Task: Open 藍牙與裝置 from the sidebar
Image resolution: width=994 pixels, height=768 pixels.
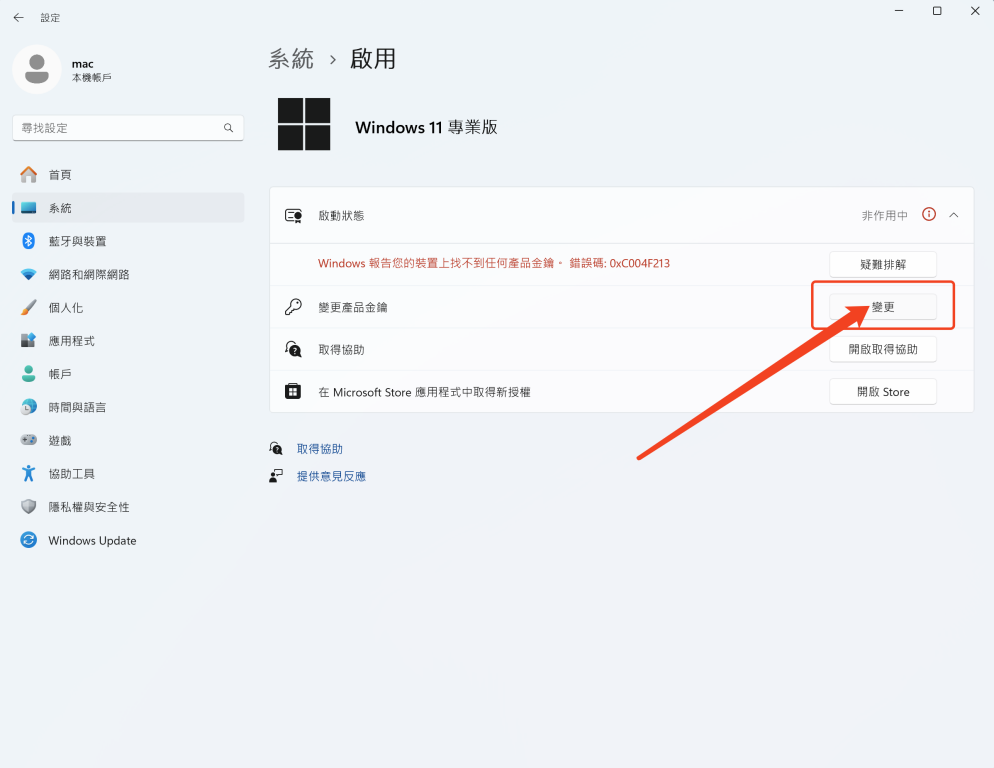Action: (77, 241)
